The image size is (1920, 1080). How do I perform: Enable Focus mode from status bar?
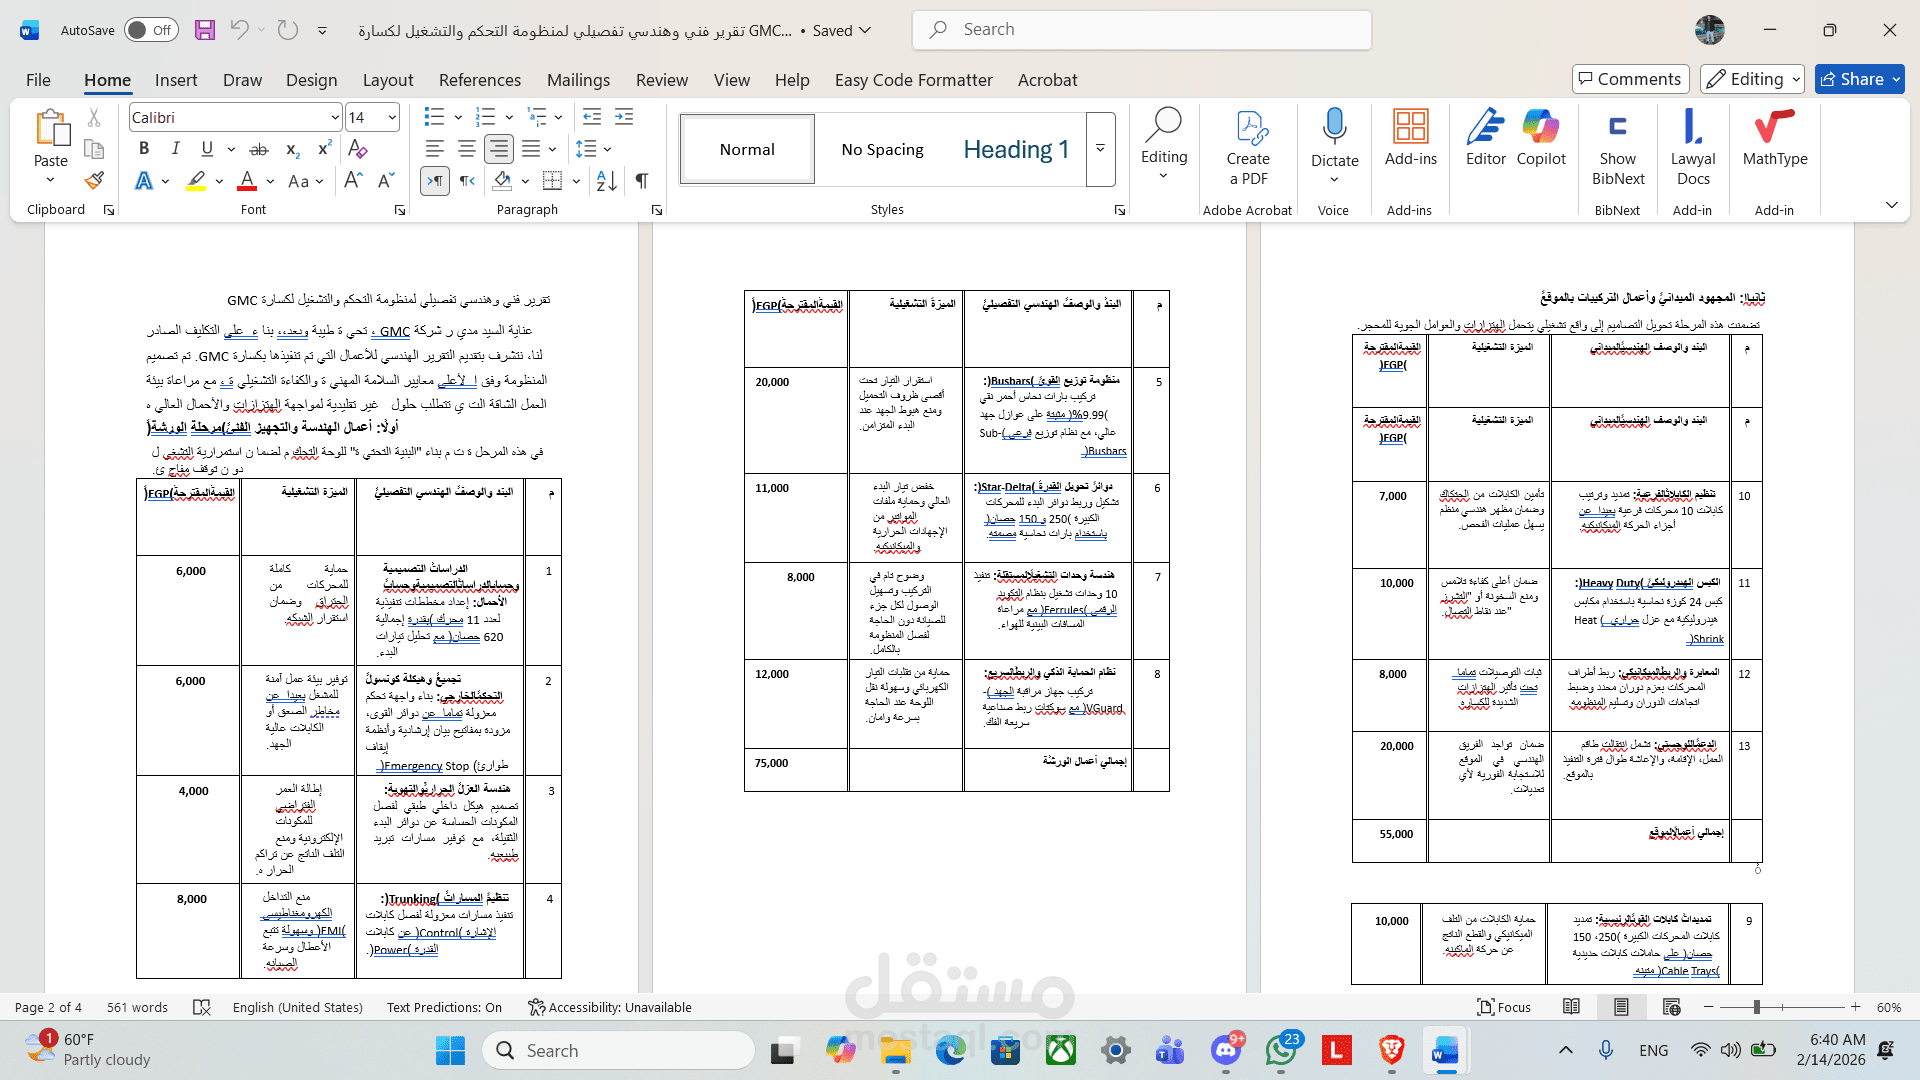pos(1504,1007)
